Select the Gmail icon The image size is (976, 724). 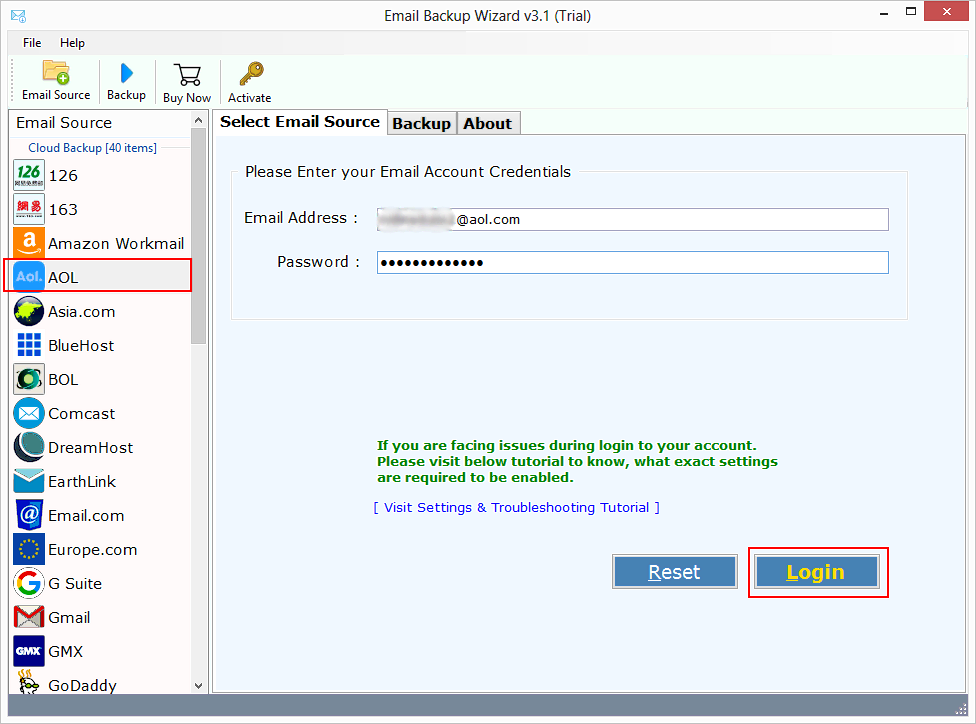coord(29,617)
